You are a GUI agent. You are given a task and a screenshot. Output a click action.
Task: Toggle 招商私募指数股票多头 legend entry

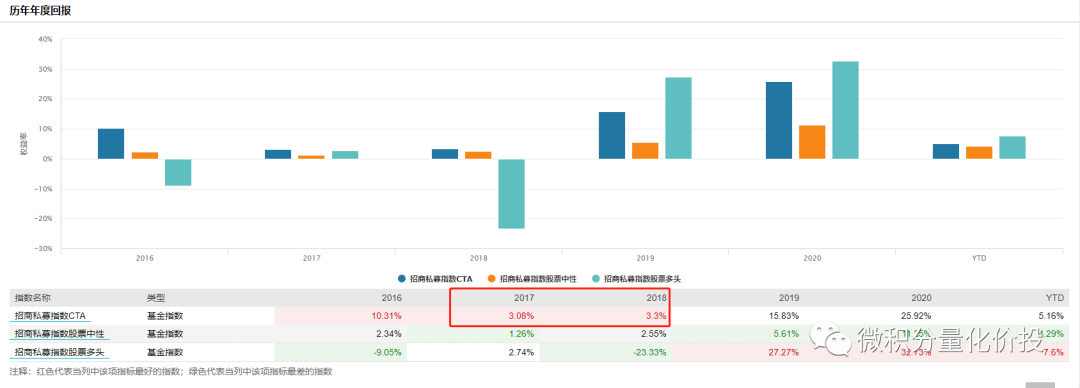point(637,279)
